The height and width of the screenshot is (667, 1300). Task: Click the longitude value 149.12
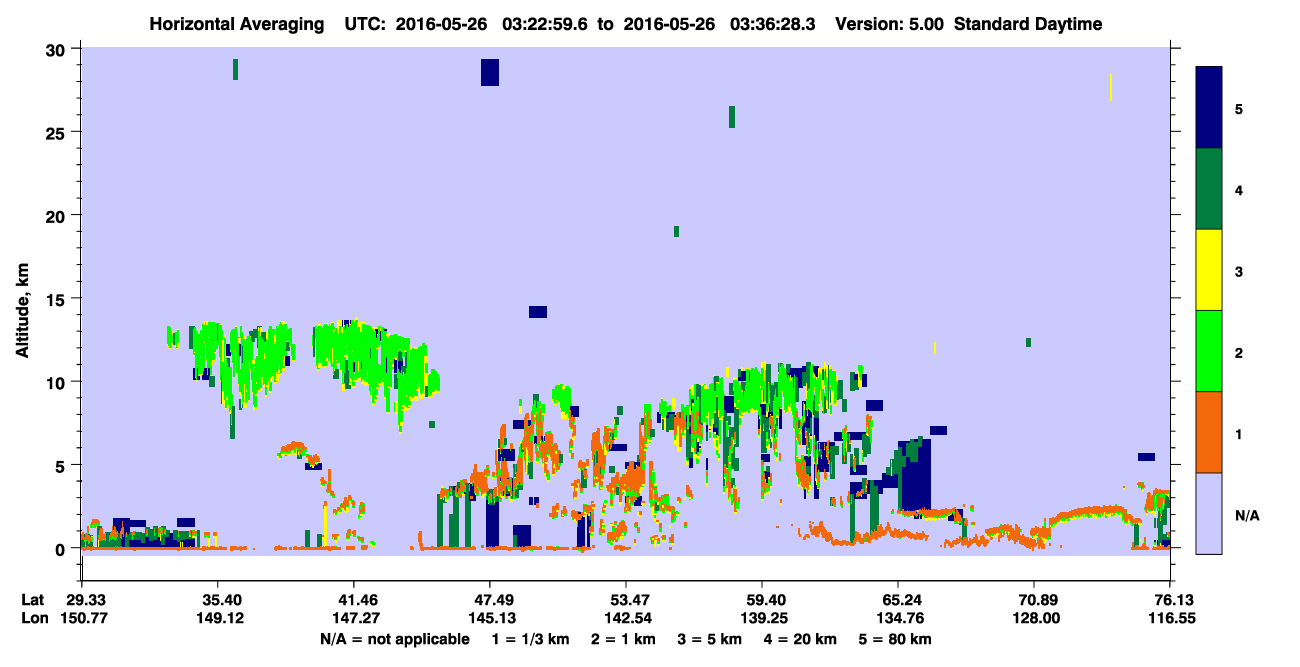[218, 619]
